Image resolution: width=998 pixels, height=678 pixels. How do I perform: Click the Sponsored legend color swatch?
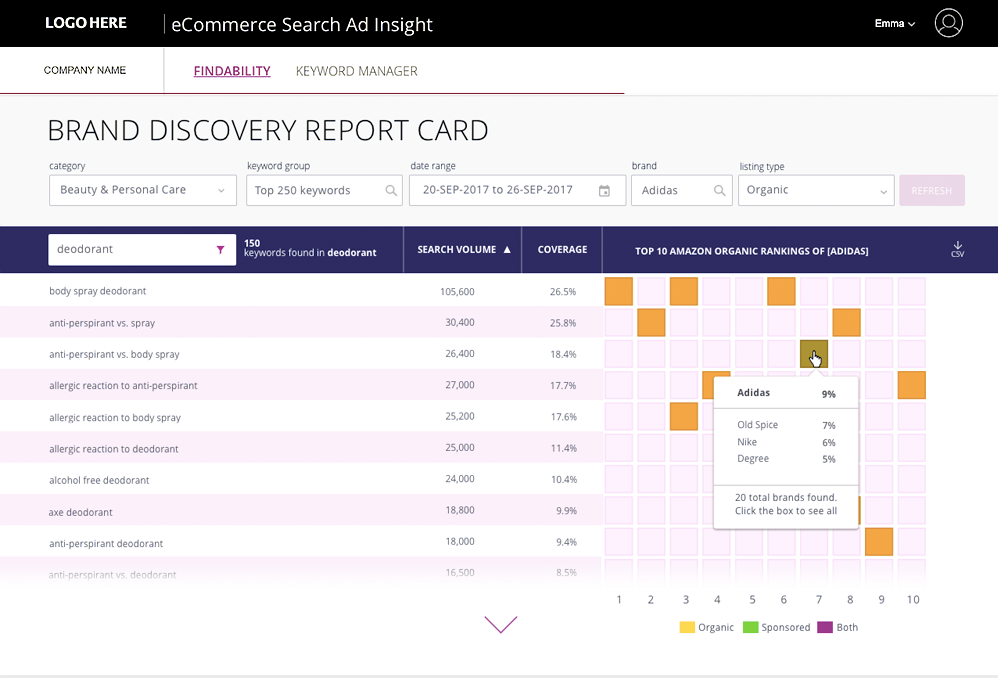coord(750,627)
